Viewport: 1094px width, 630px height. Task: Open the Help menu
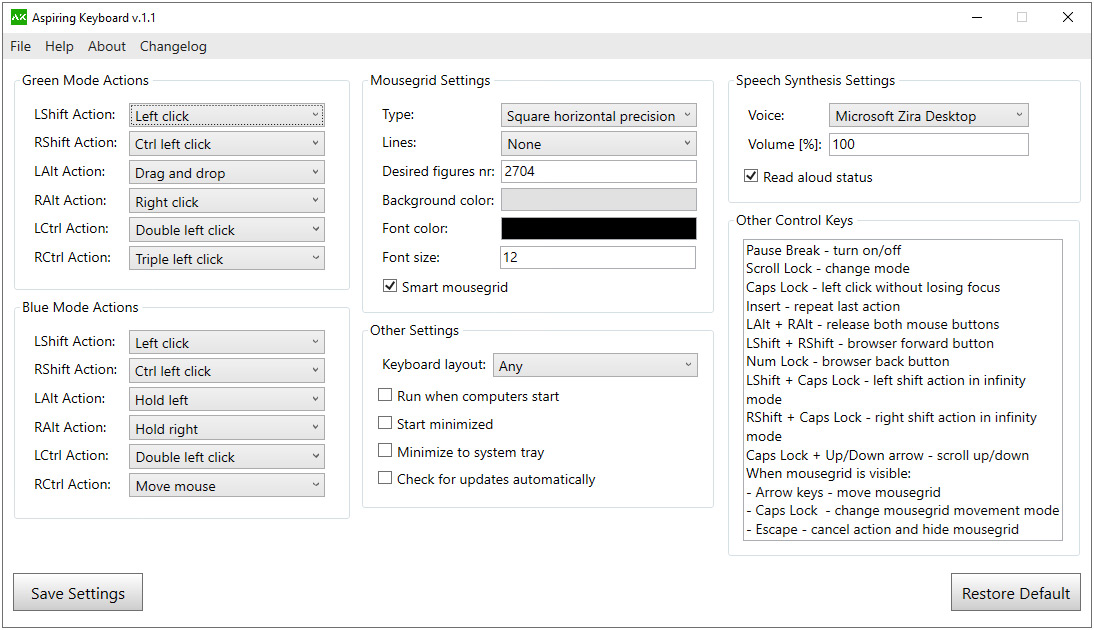[x=59, y=47]
